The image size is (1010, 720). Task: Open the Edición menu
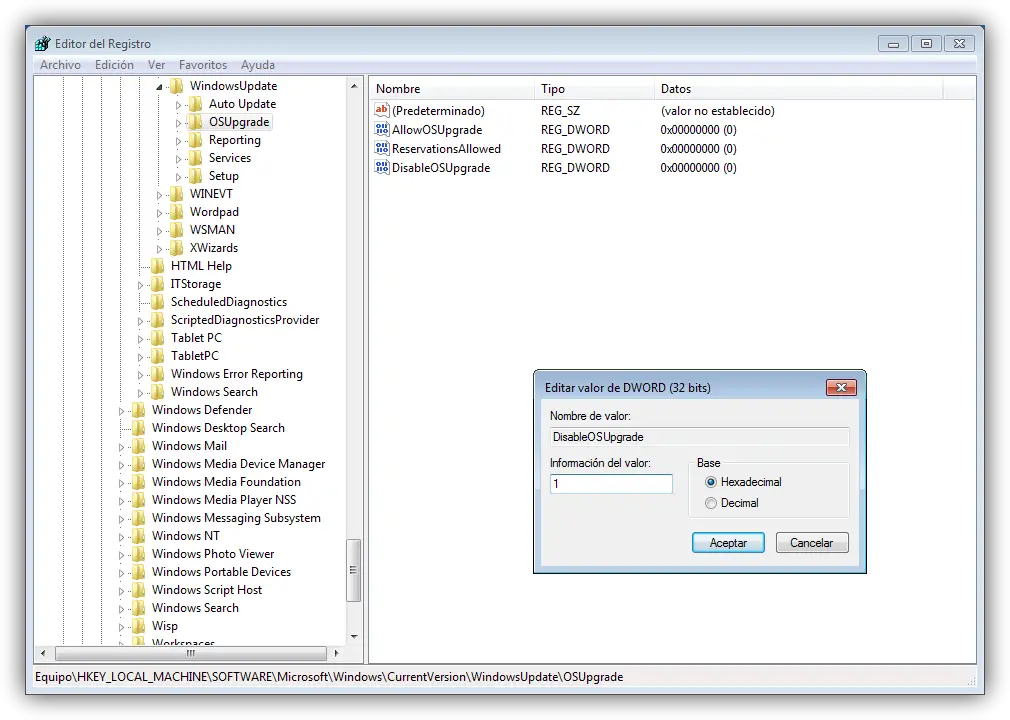pos(114,65)
